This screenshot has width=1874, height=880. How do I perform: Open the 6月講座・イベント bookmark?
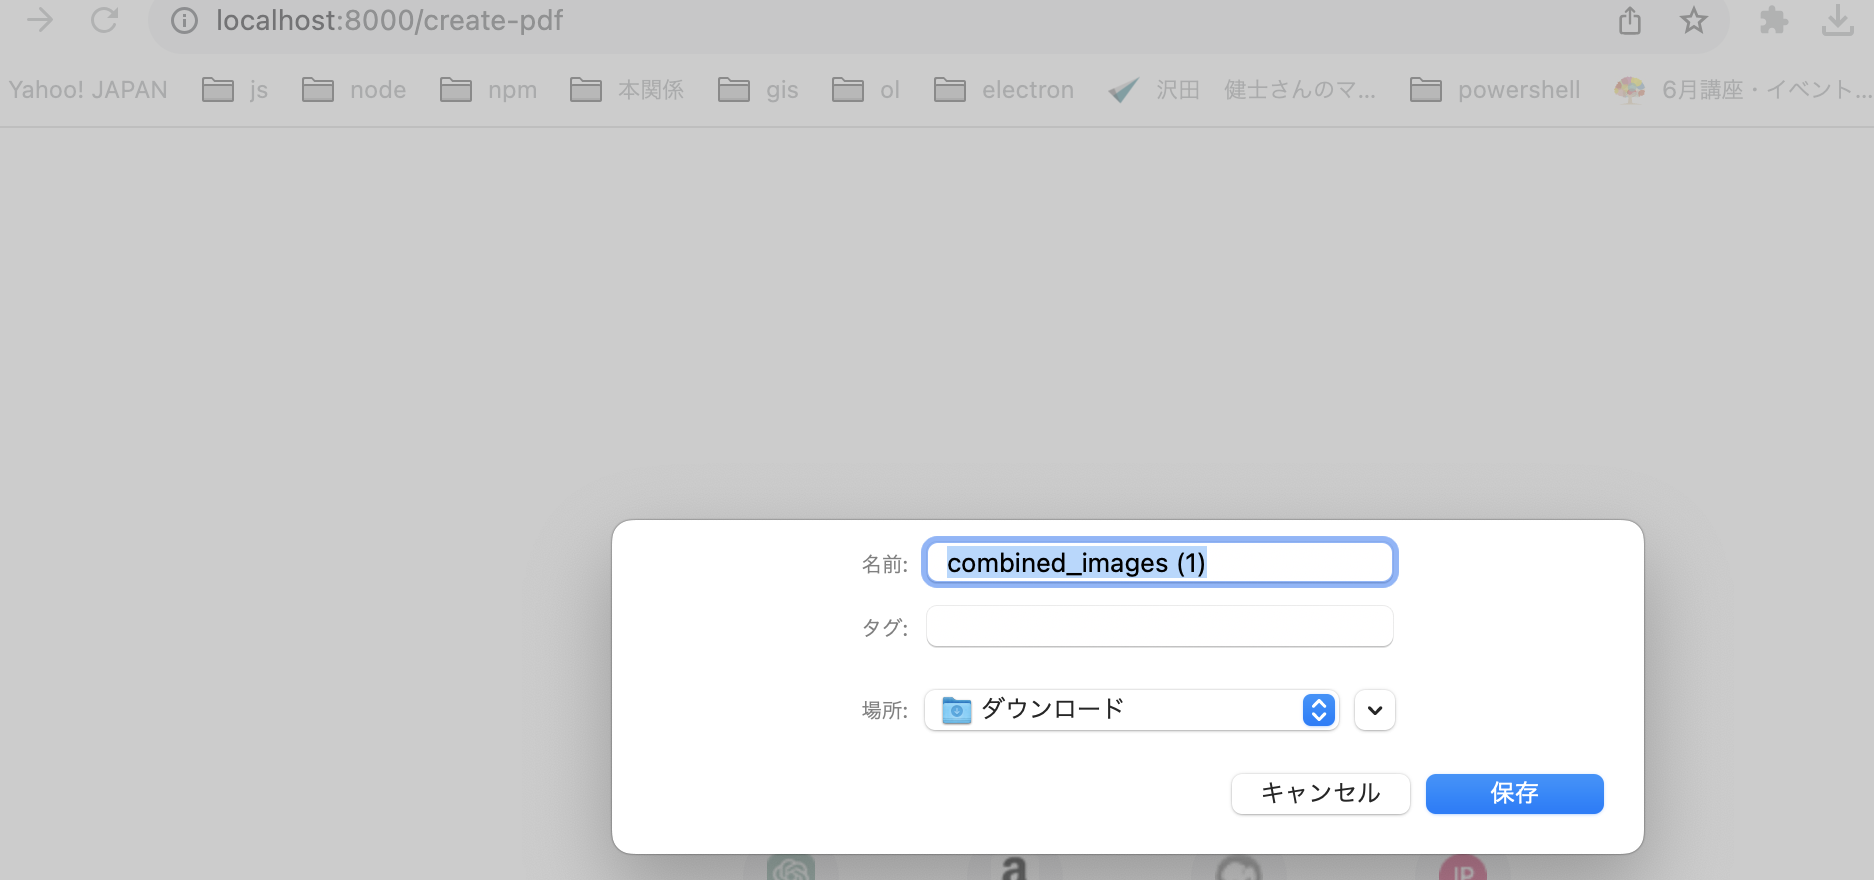point(1743,90)
